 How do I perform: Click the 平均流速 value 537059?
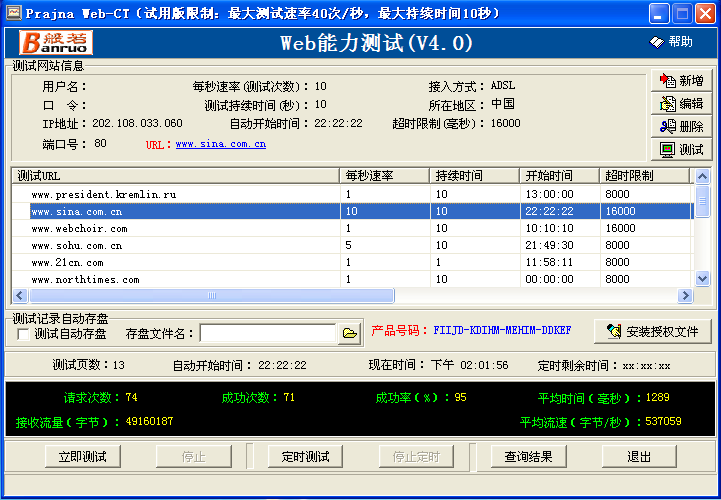pos(663,421)
